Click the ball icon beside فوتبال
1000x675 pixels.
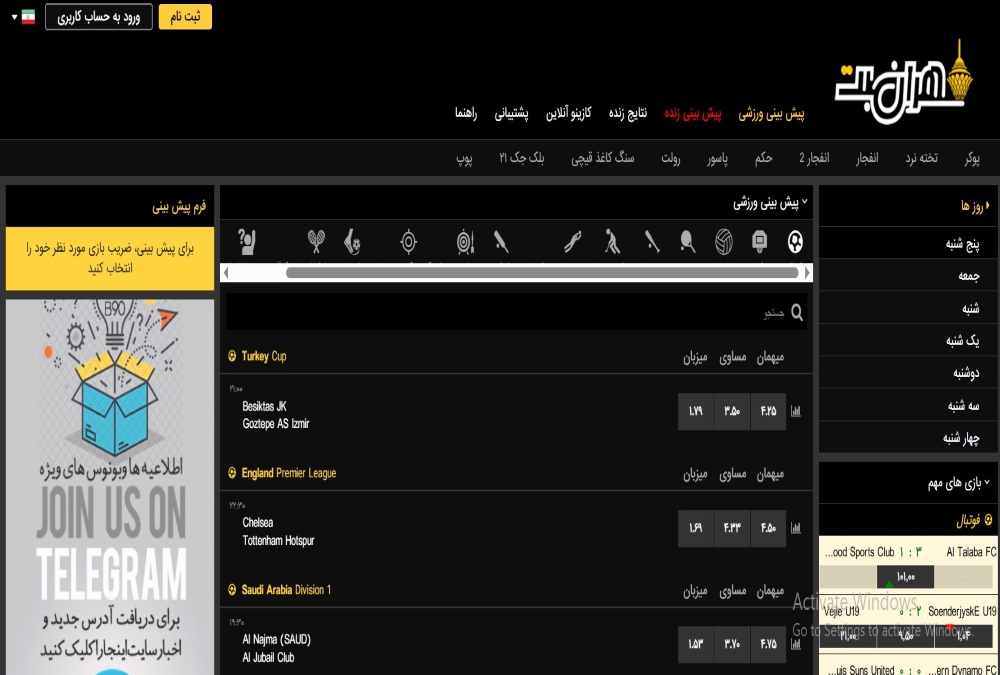click(989, 520)
